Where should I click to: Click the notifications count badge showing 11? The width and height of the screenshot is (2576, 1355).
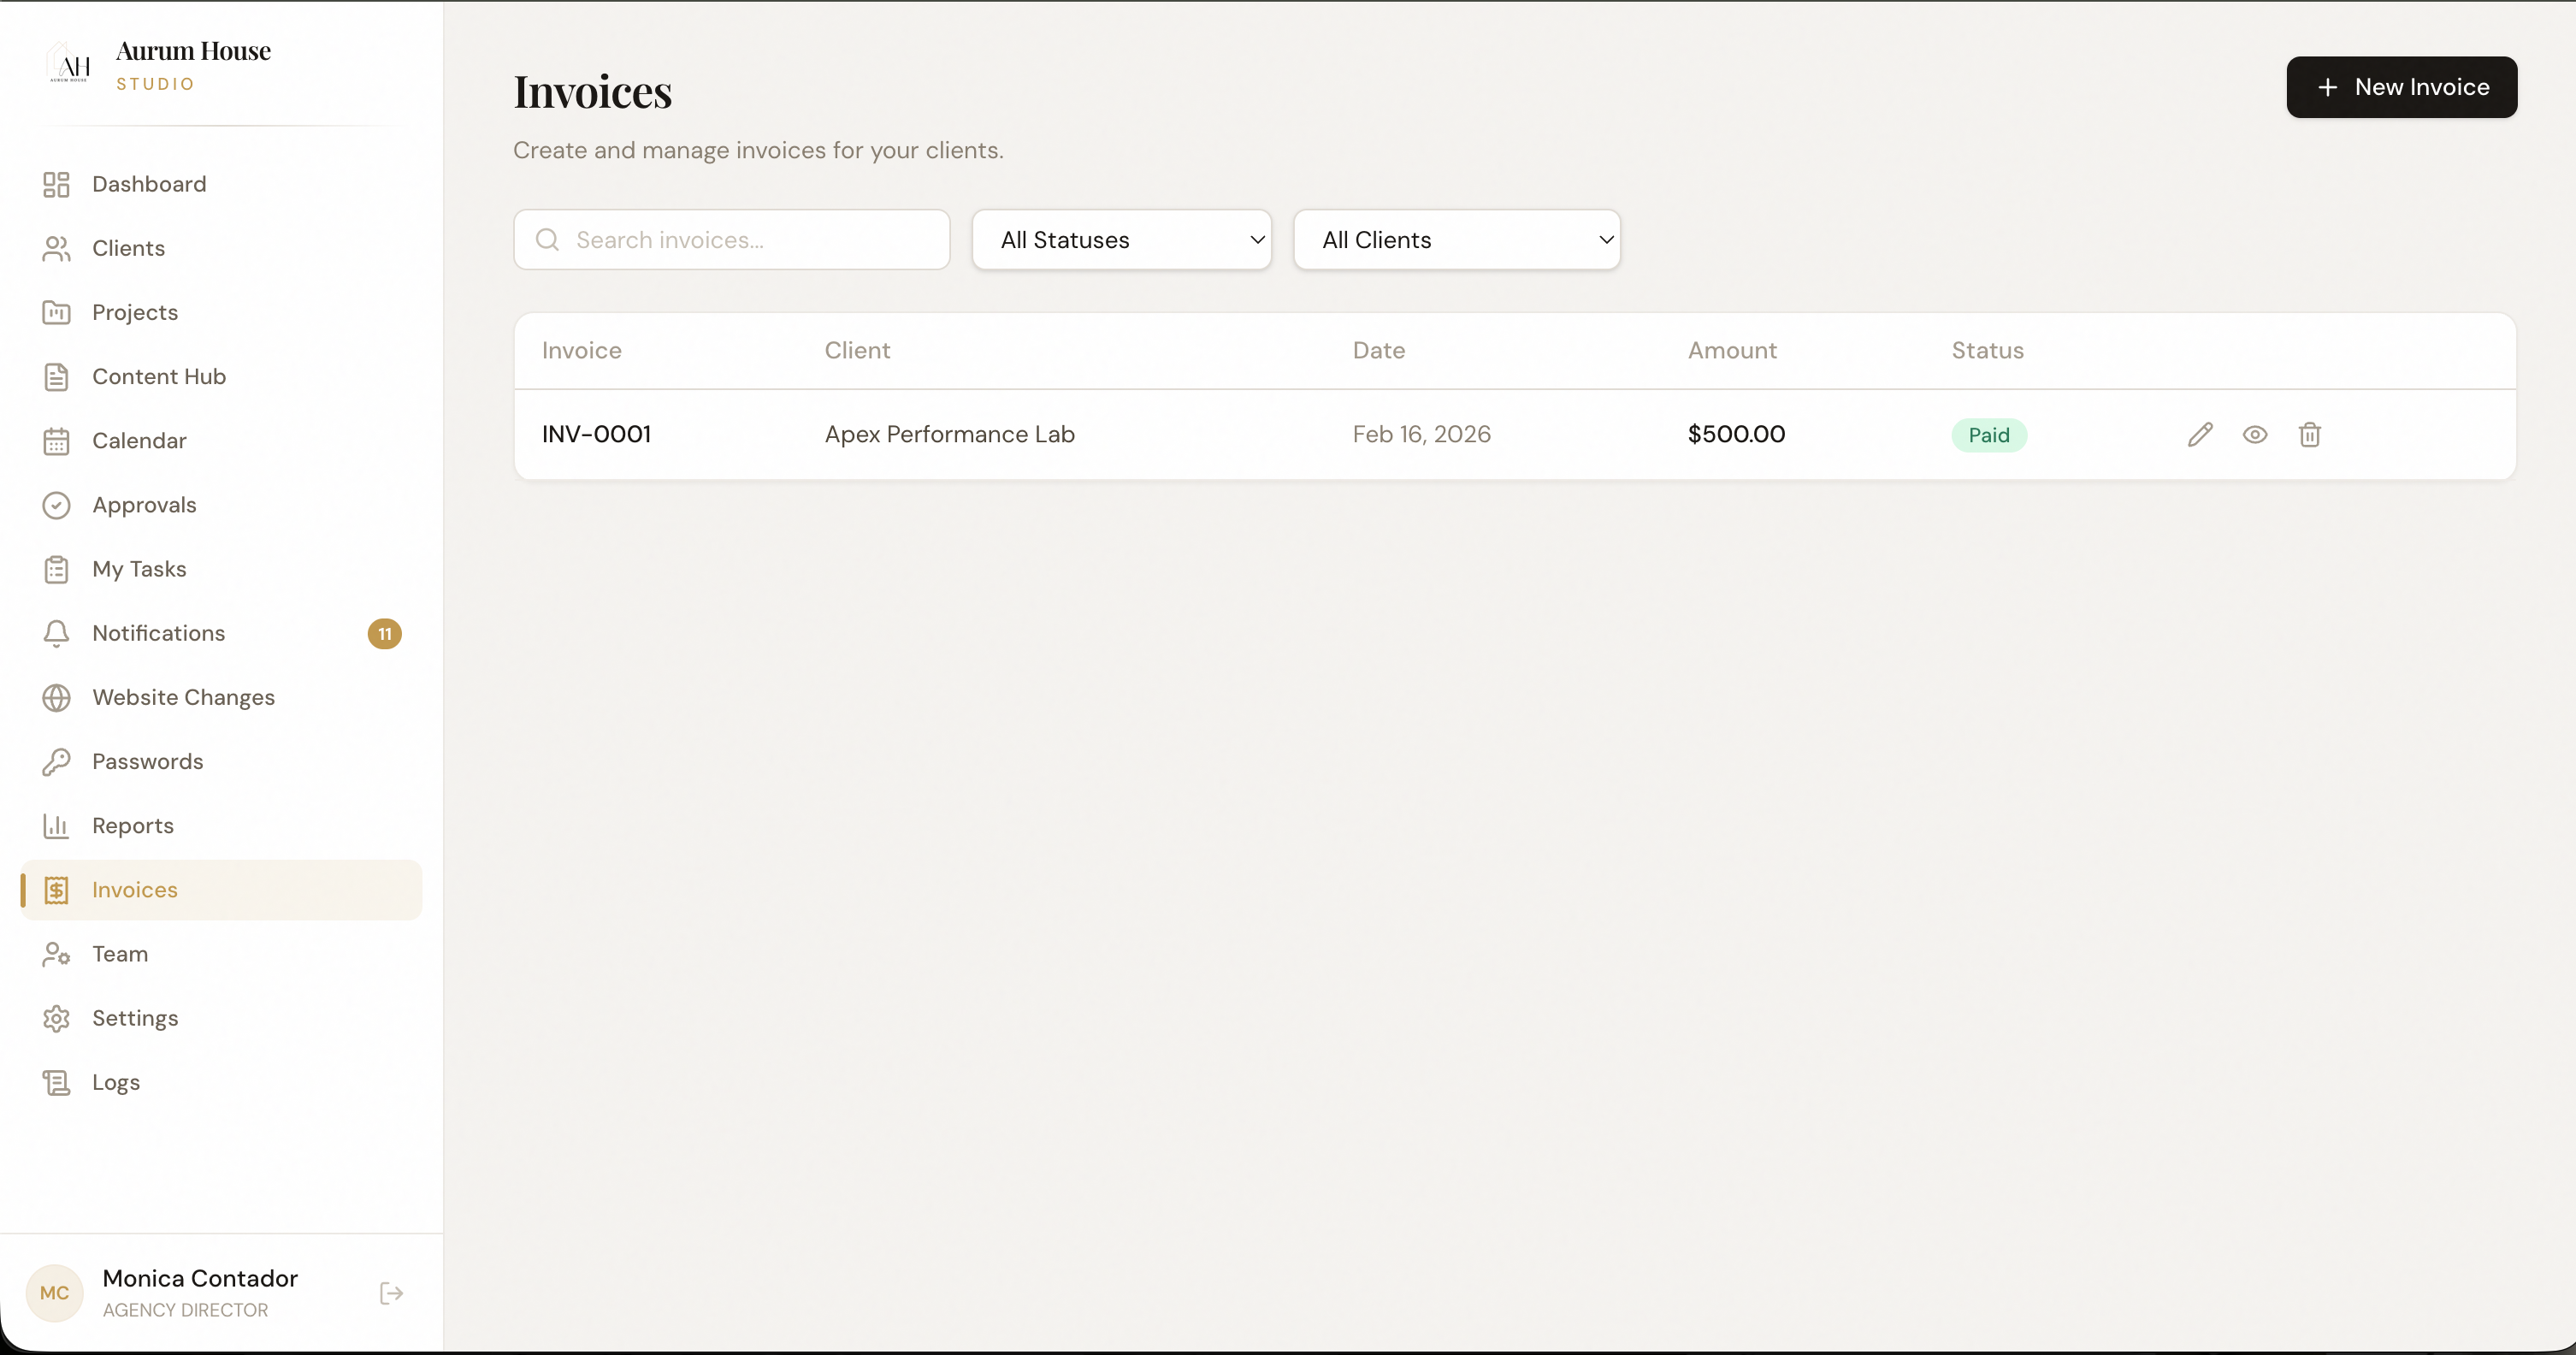385,633
